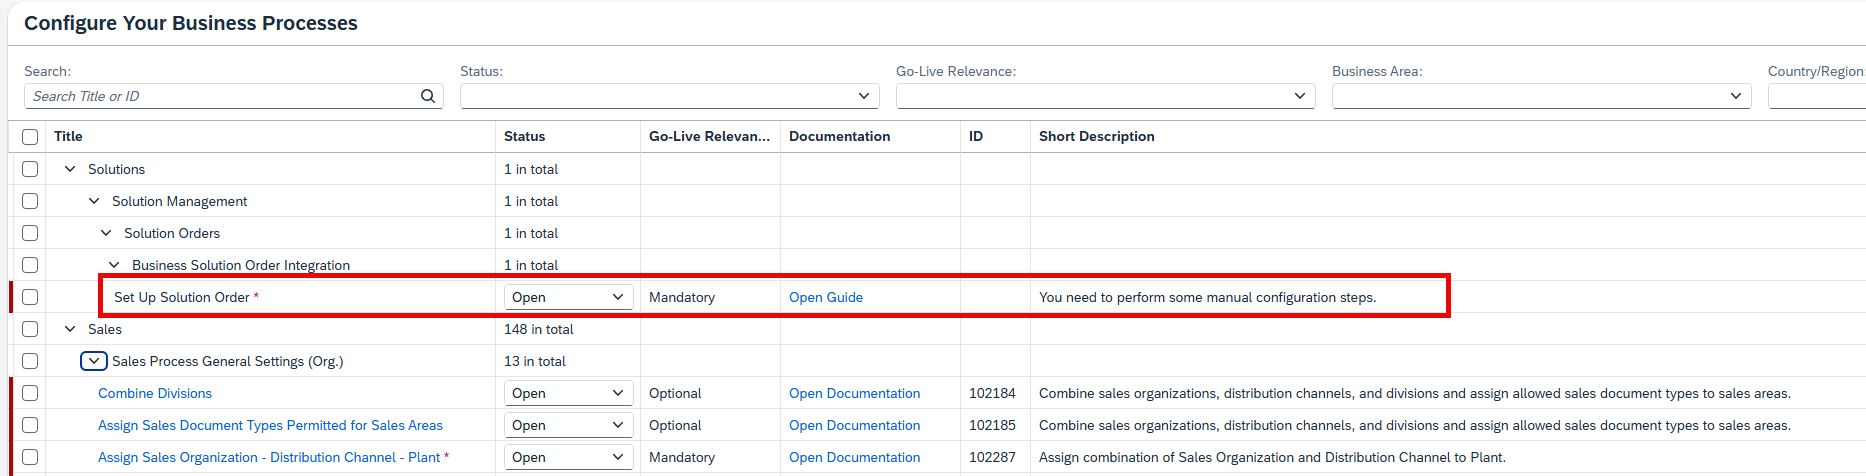Screen dimensions: 1866x476
Task: Open the Combine Divisions link
Action: 155,393
